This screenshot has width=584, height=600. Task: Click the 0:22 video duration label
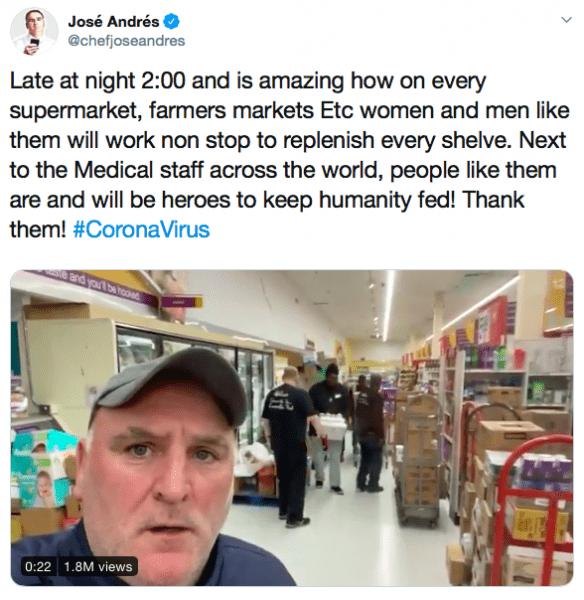point(38,566)
